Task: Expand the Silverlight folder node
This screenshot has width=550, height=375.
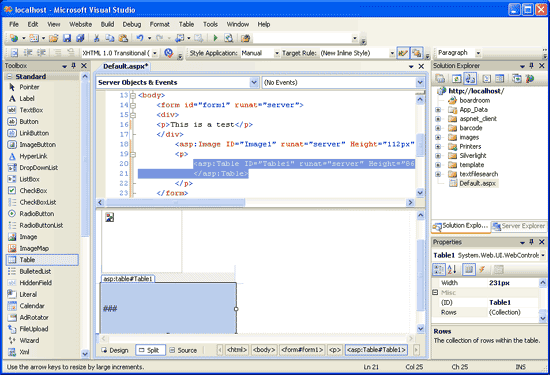Action: coord(438,156)
